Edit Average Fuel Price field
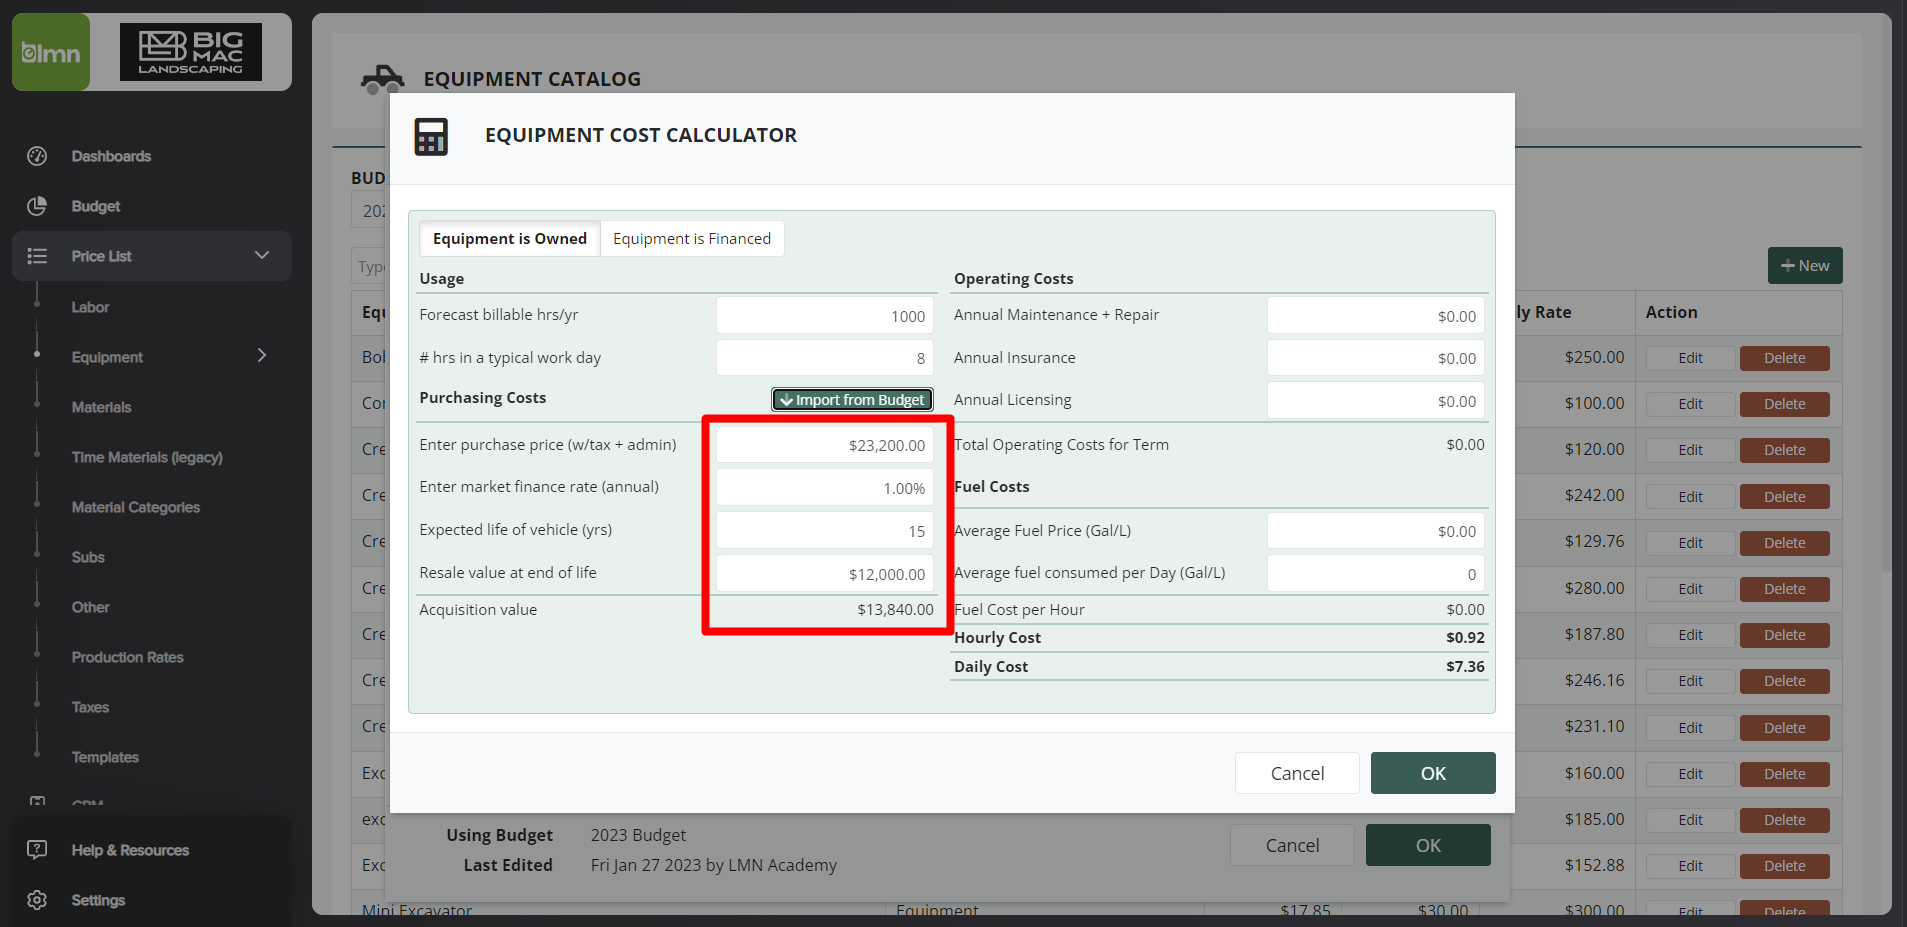 tap(1376, 531)
